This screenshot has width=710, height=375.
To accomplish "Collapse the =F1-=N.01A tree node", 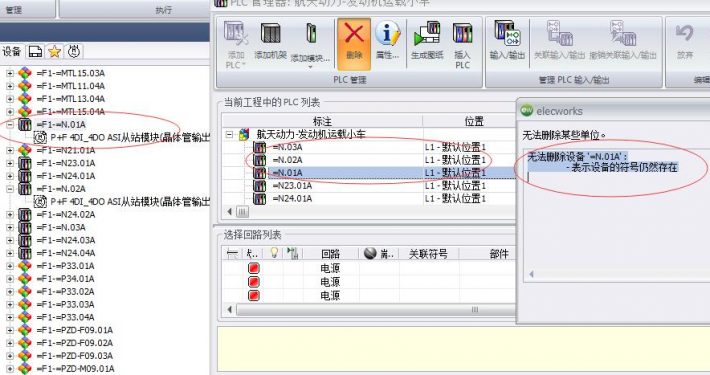I will click(10, 125).
